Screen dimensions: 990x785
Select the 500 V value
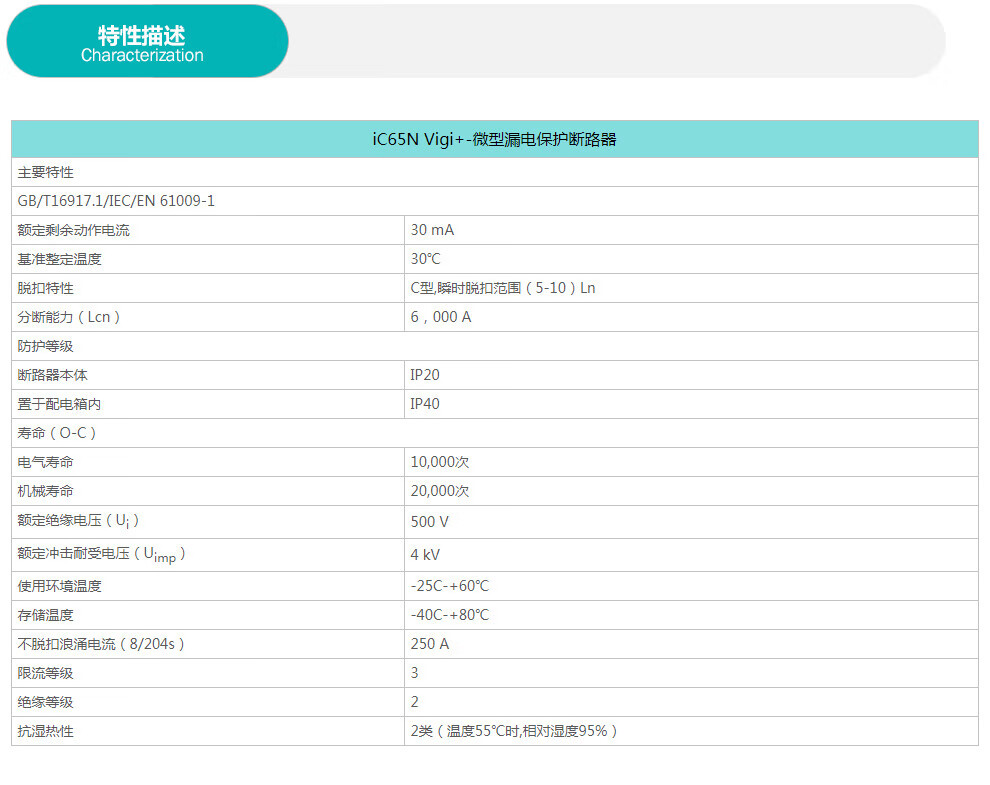point(429,522)
